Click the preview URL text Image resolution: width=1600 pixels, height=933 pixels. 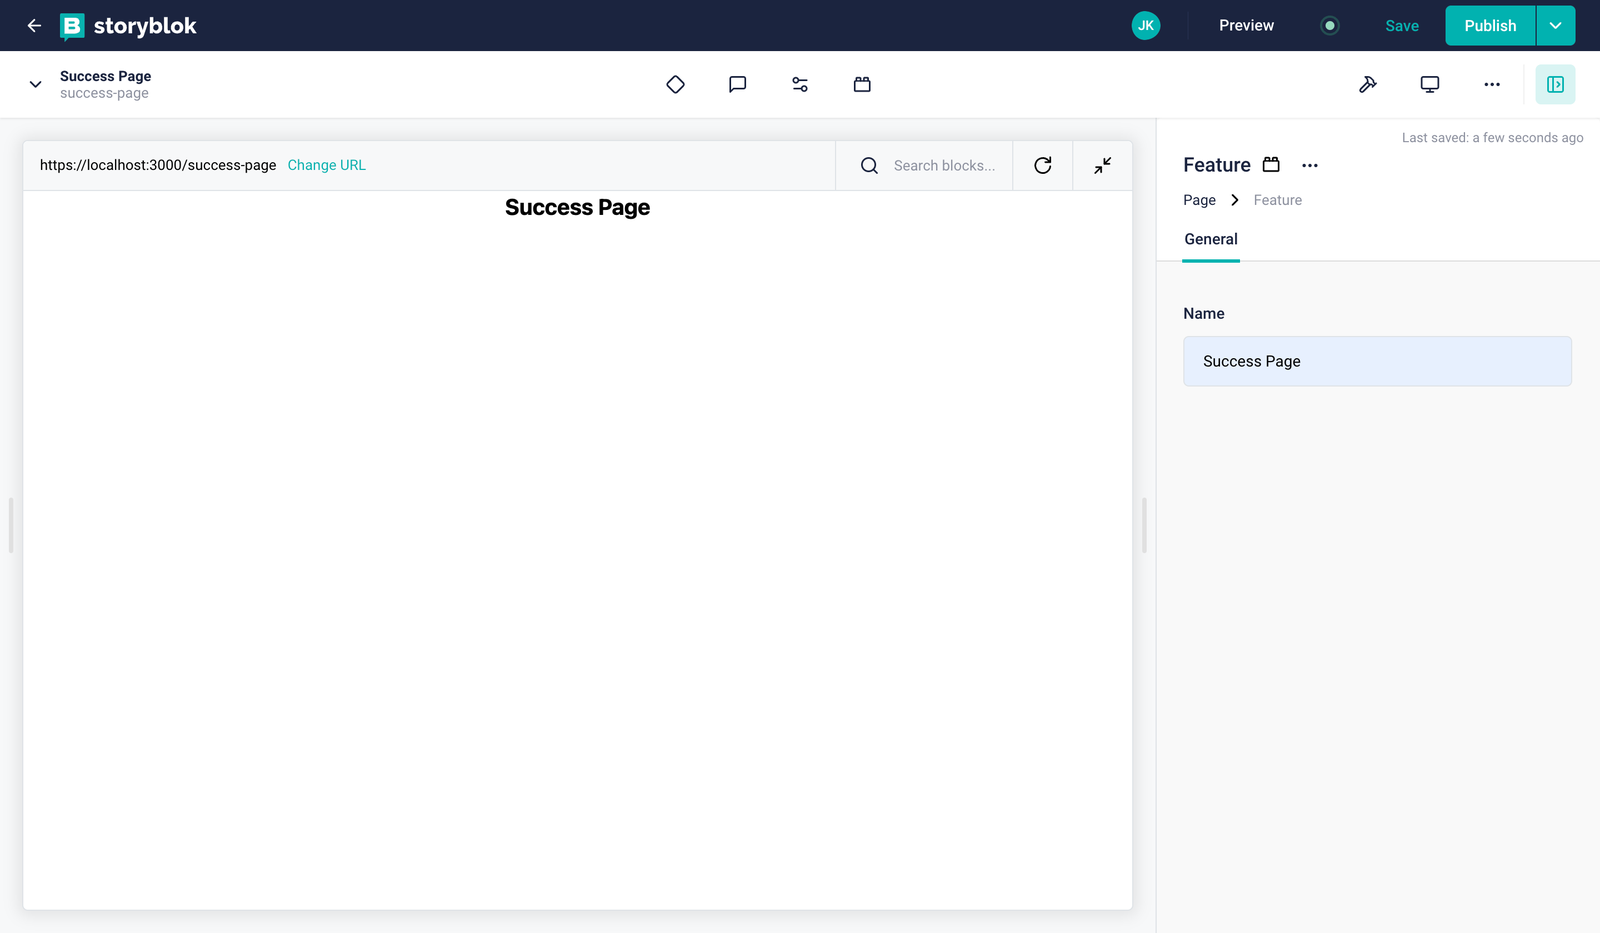[158, 165]
